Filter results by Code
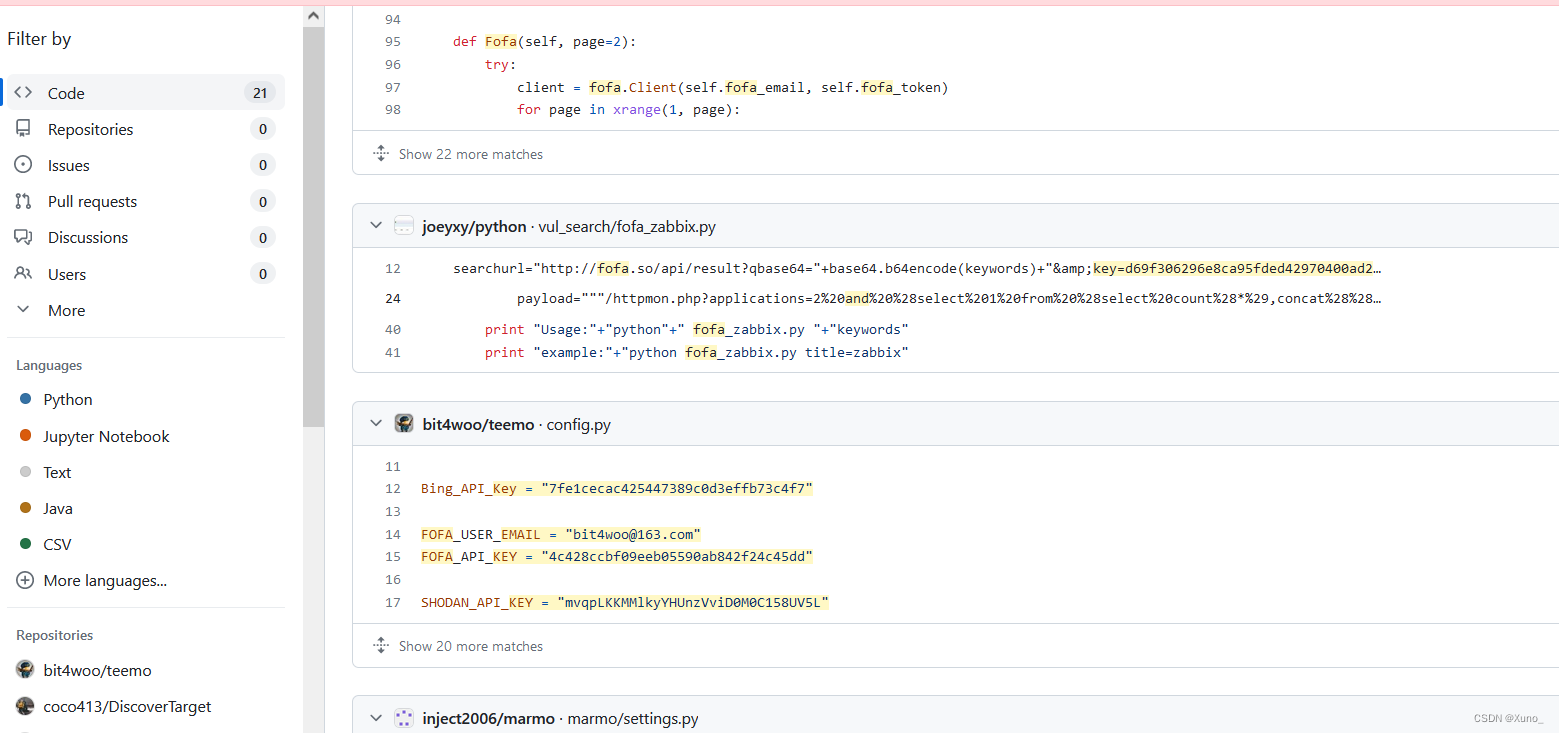The width and height of the screenshot is (1559, 733). click(146, 93)
